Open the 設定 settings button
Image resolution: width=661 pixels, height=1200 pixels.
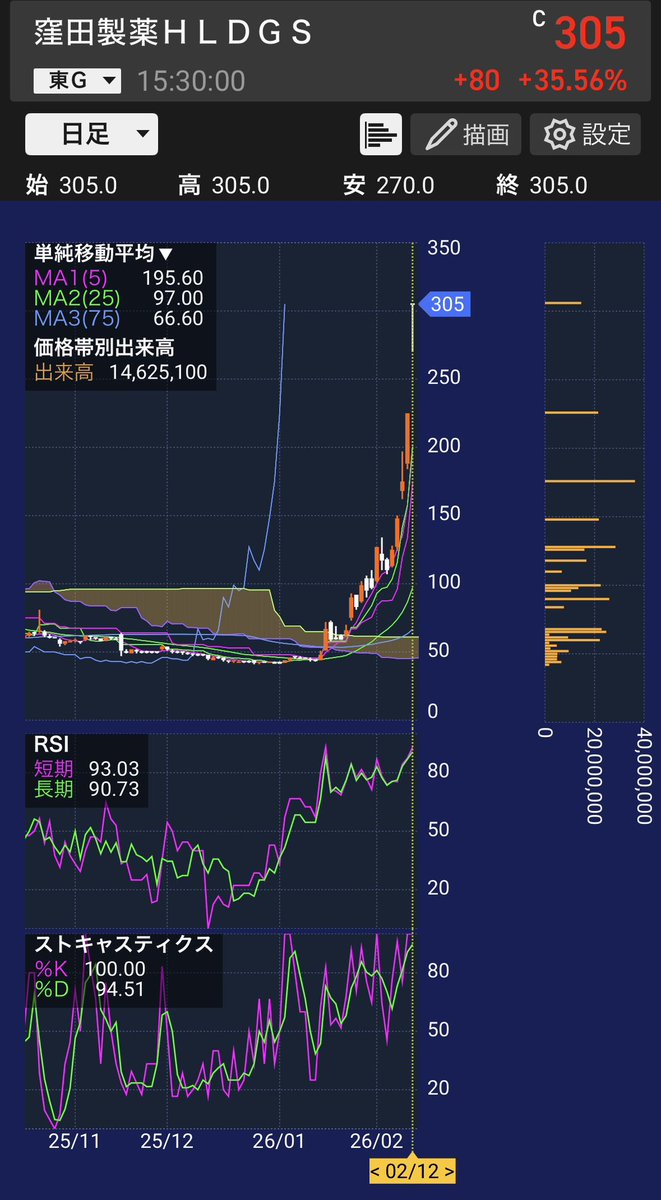[x=585, y=134]
